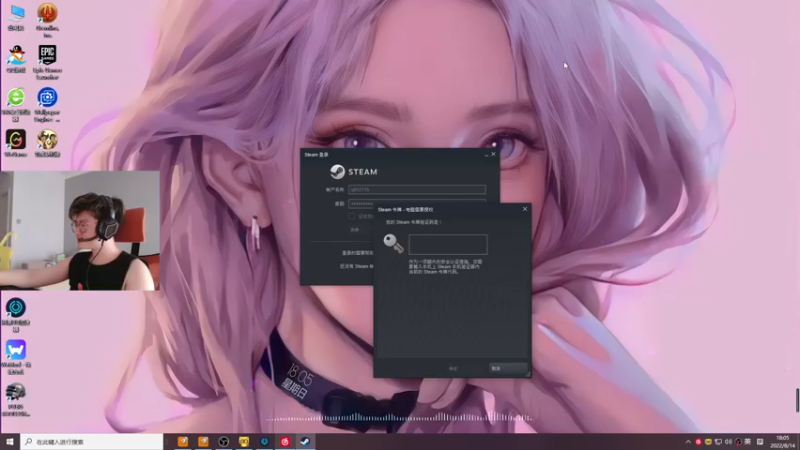Click the login button in Steam login window
This screenshot has width=800, height=450.
pyautogui.click(x=355, y=230)
